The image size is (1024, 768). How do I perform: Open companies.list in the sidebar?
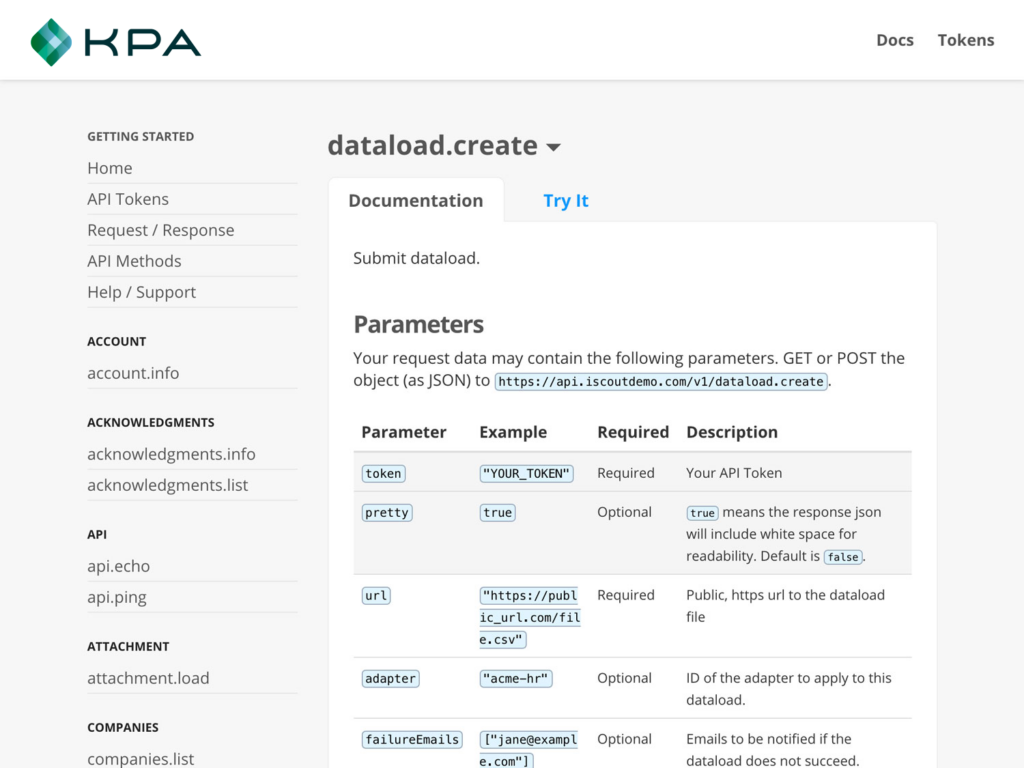tap(140, 759)
